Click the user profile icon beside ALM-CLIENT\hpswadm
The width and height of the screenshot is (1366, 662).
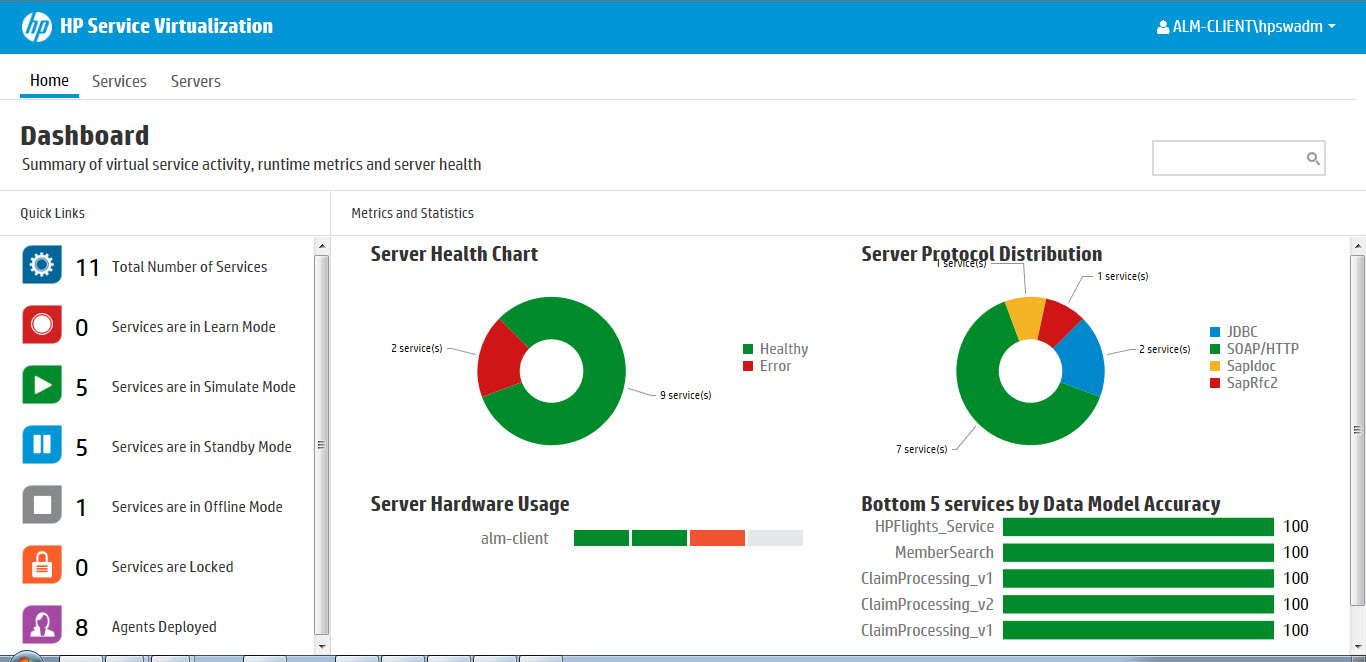click(x=1163, y=27)
